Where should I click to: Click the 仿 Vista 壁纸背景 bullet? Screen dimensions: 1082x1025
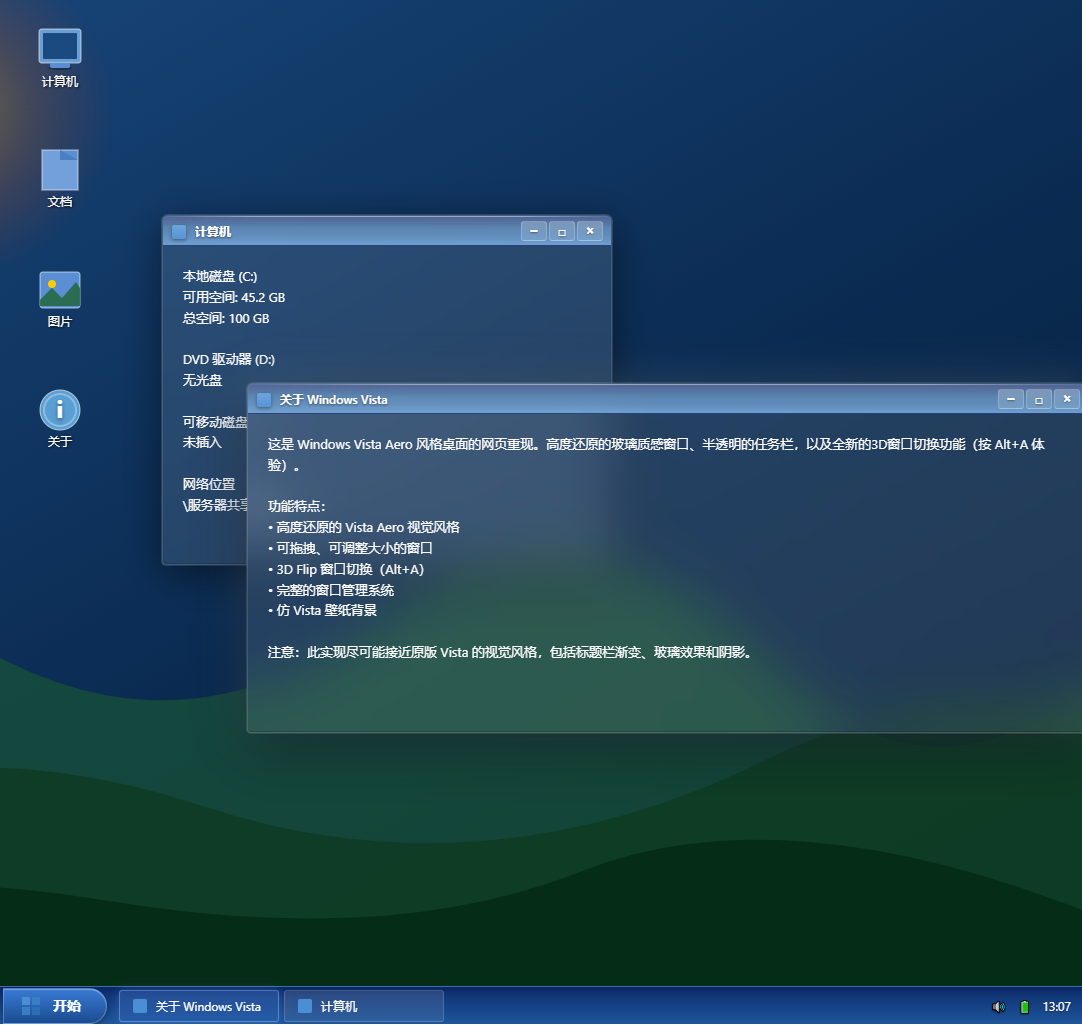point(322,610)
